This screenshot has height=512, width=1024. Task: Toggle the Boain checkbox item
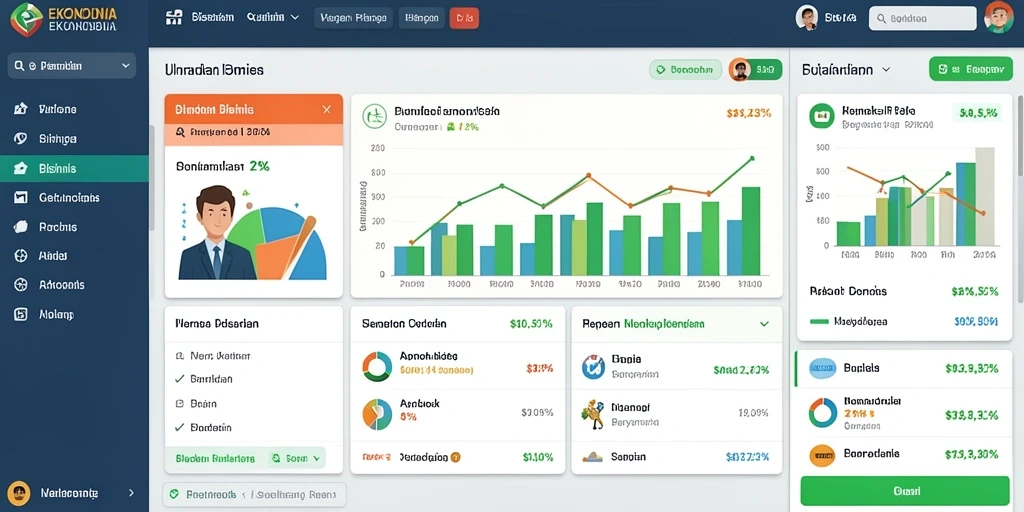196,404
